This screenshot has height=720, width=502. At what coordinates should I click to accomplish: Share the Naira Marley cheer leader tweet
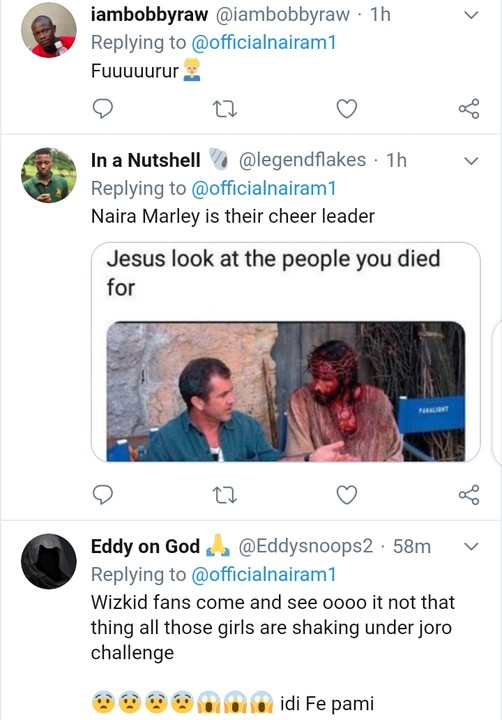(x=469, y=495)
